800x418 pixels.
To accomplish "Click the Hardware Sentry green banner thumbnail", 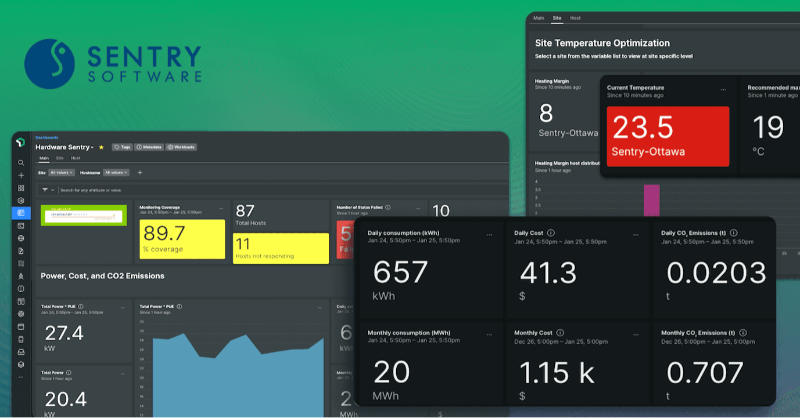I will (x=84, y=215).
